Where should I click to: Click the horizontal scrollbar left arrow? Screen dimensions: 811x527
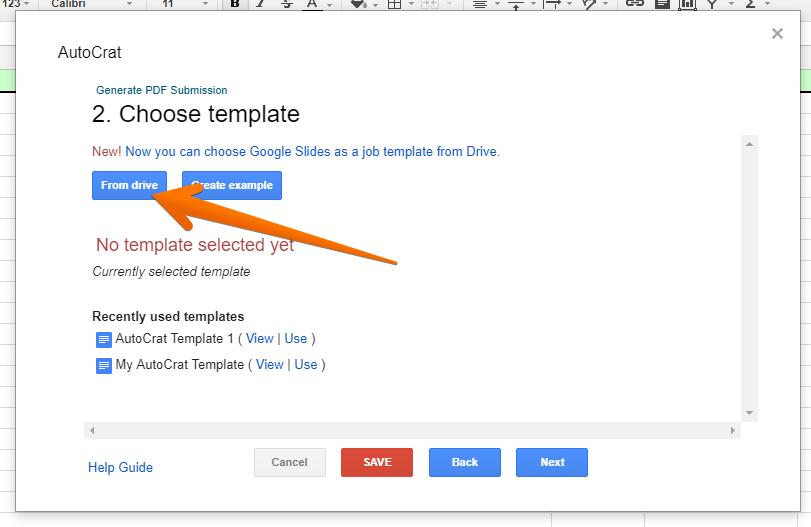pos(92,431)
